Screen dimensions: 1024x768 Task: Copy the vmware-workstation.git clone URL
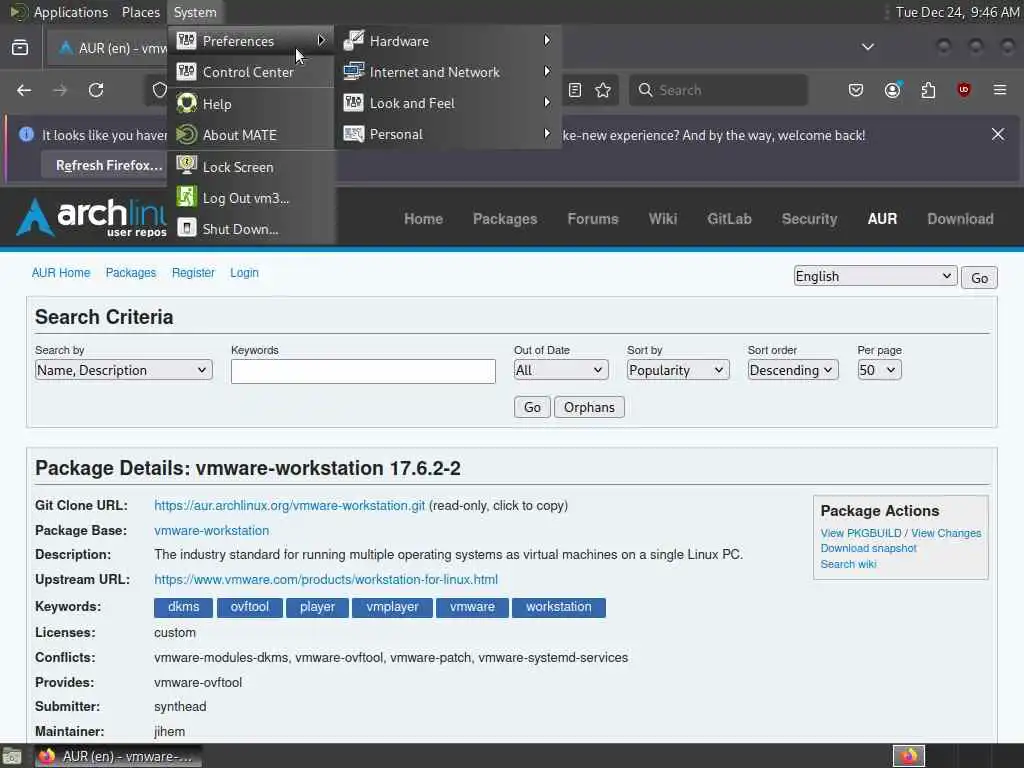(289, 505)
